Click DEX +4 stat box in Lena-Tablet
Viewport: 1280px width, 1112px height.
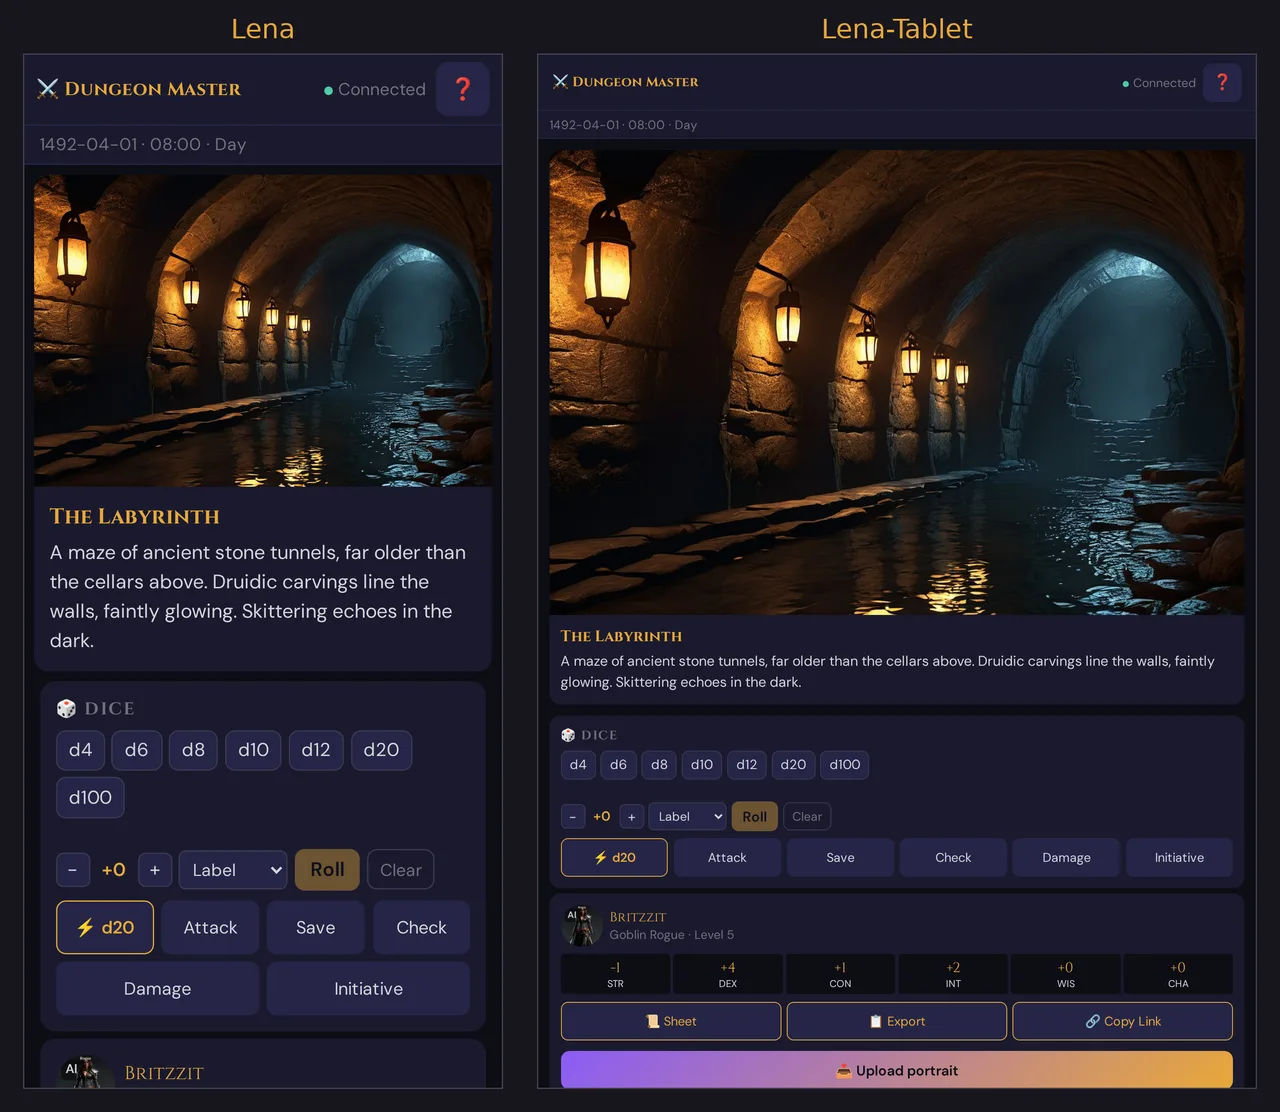tap(728, 974)
